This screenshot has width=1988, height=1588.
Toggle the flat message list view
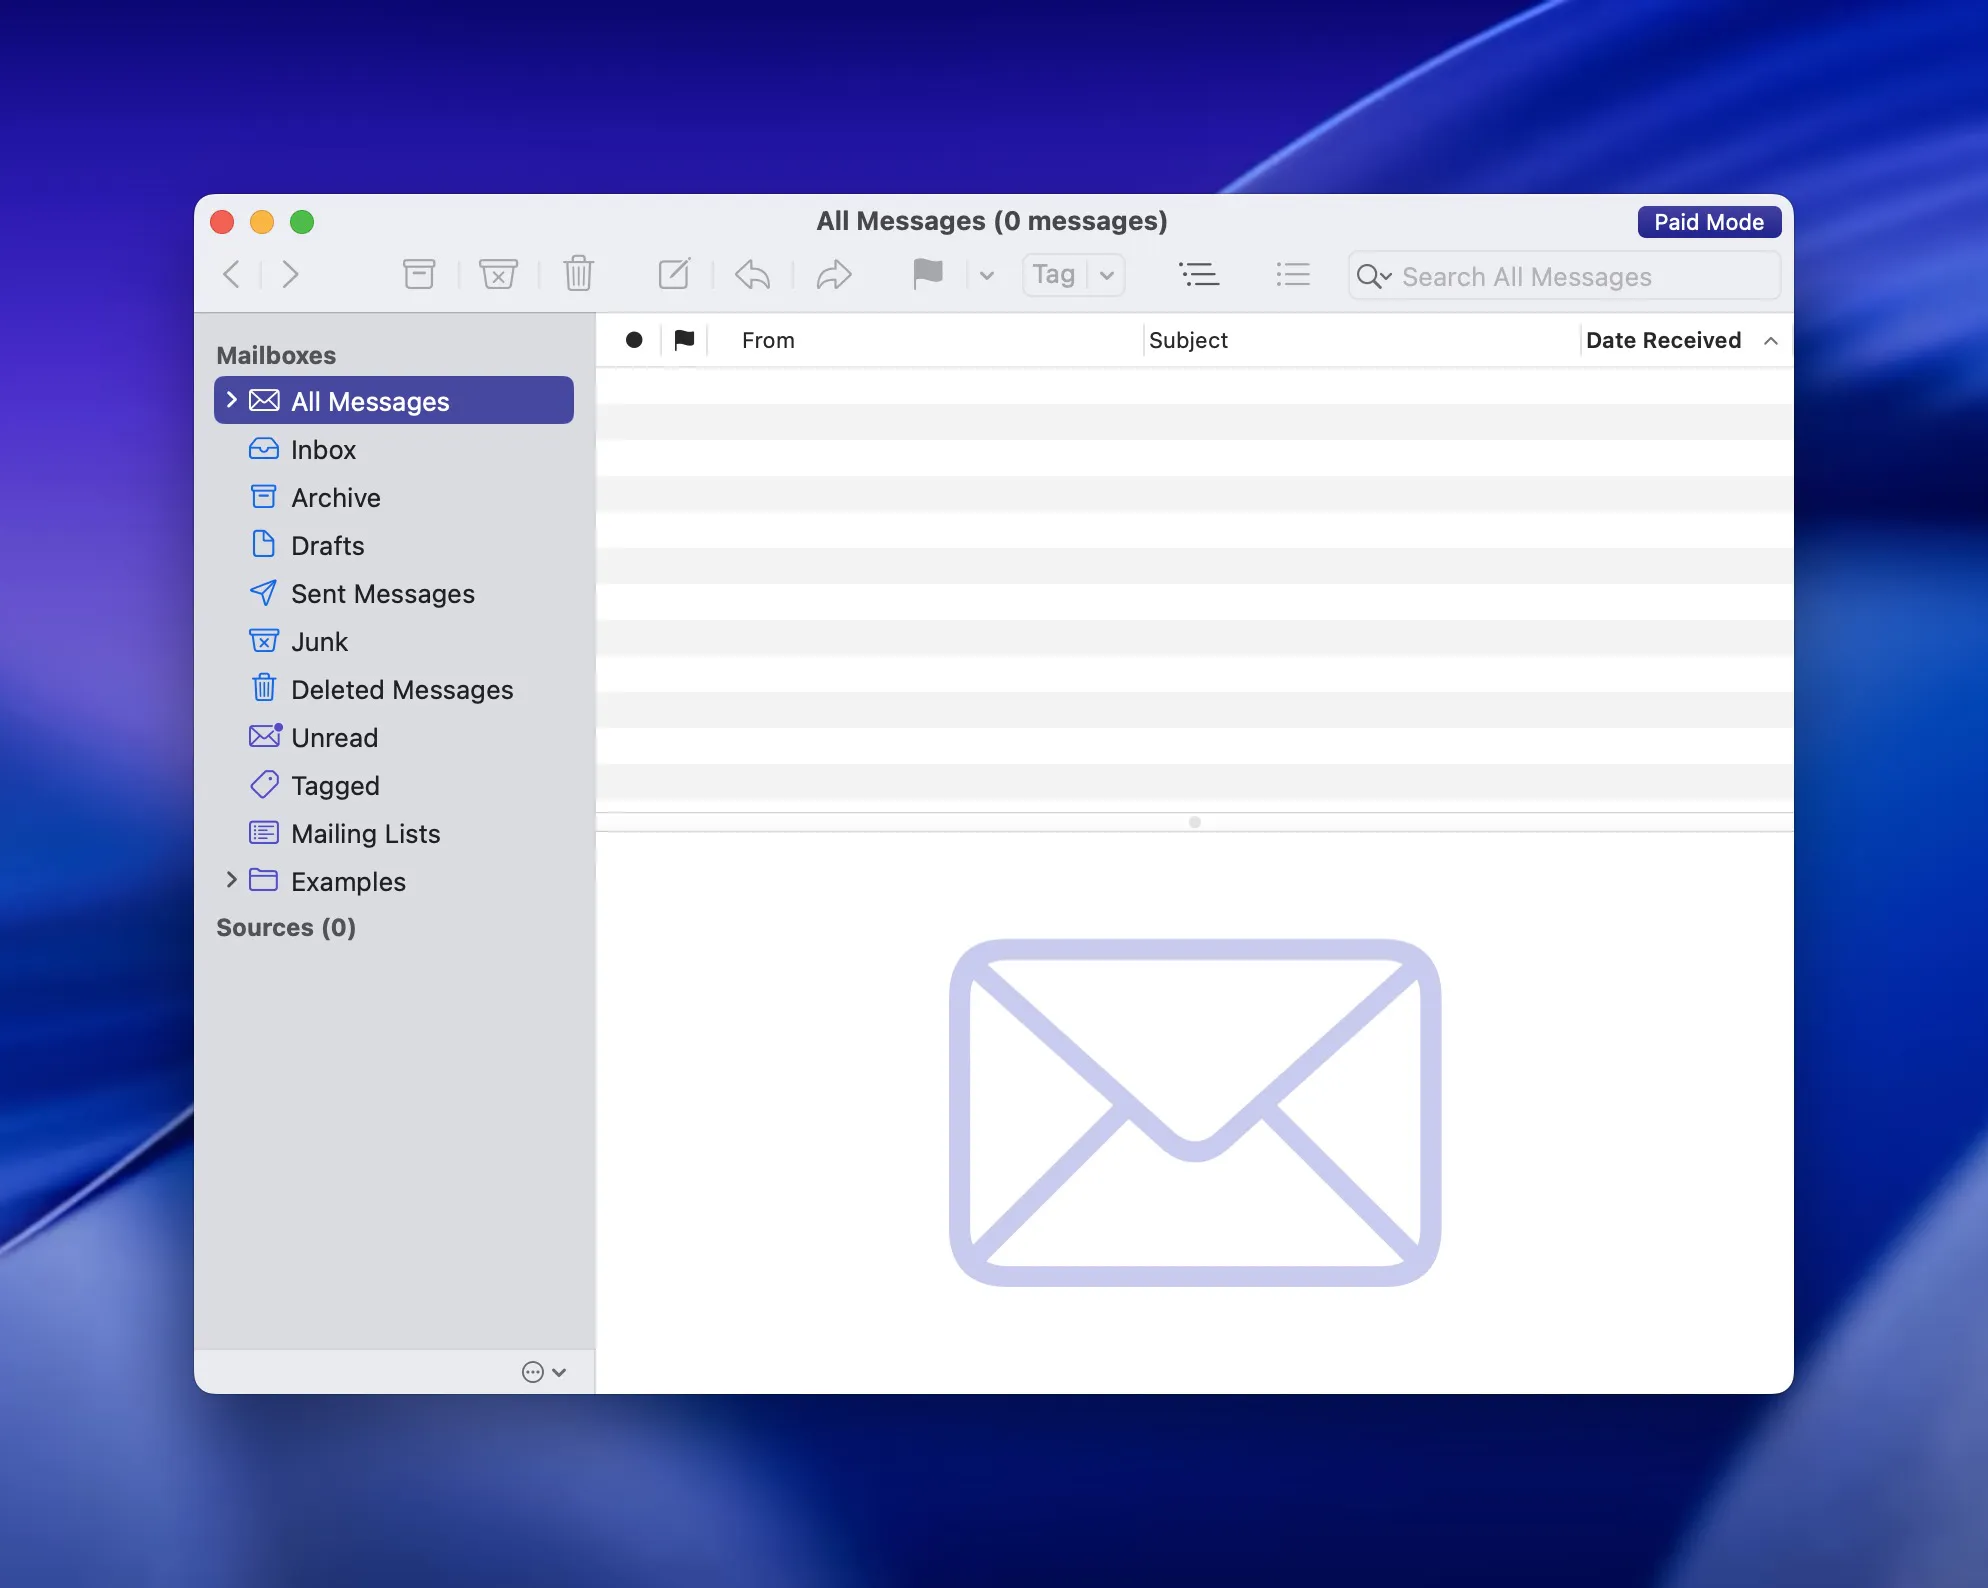point(1293,274)
